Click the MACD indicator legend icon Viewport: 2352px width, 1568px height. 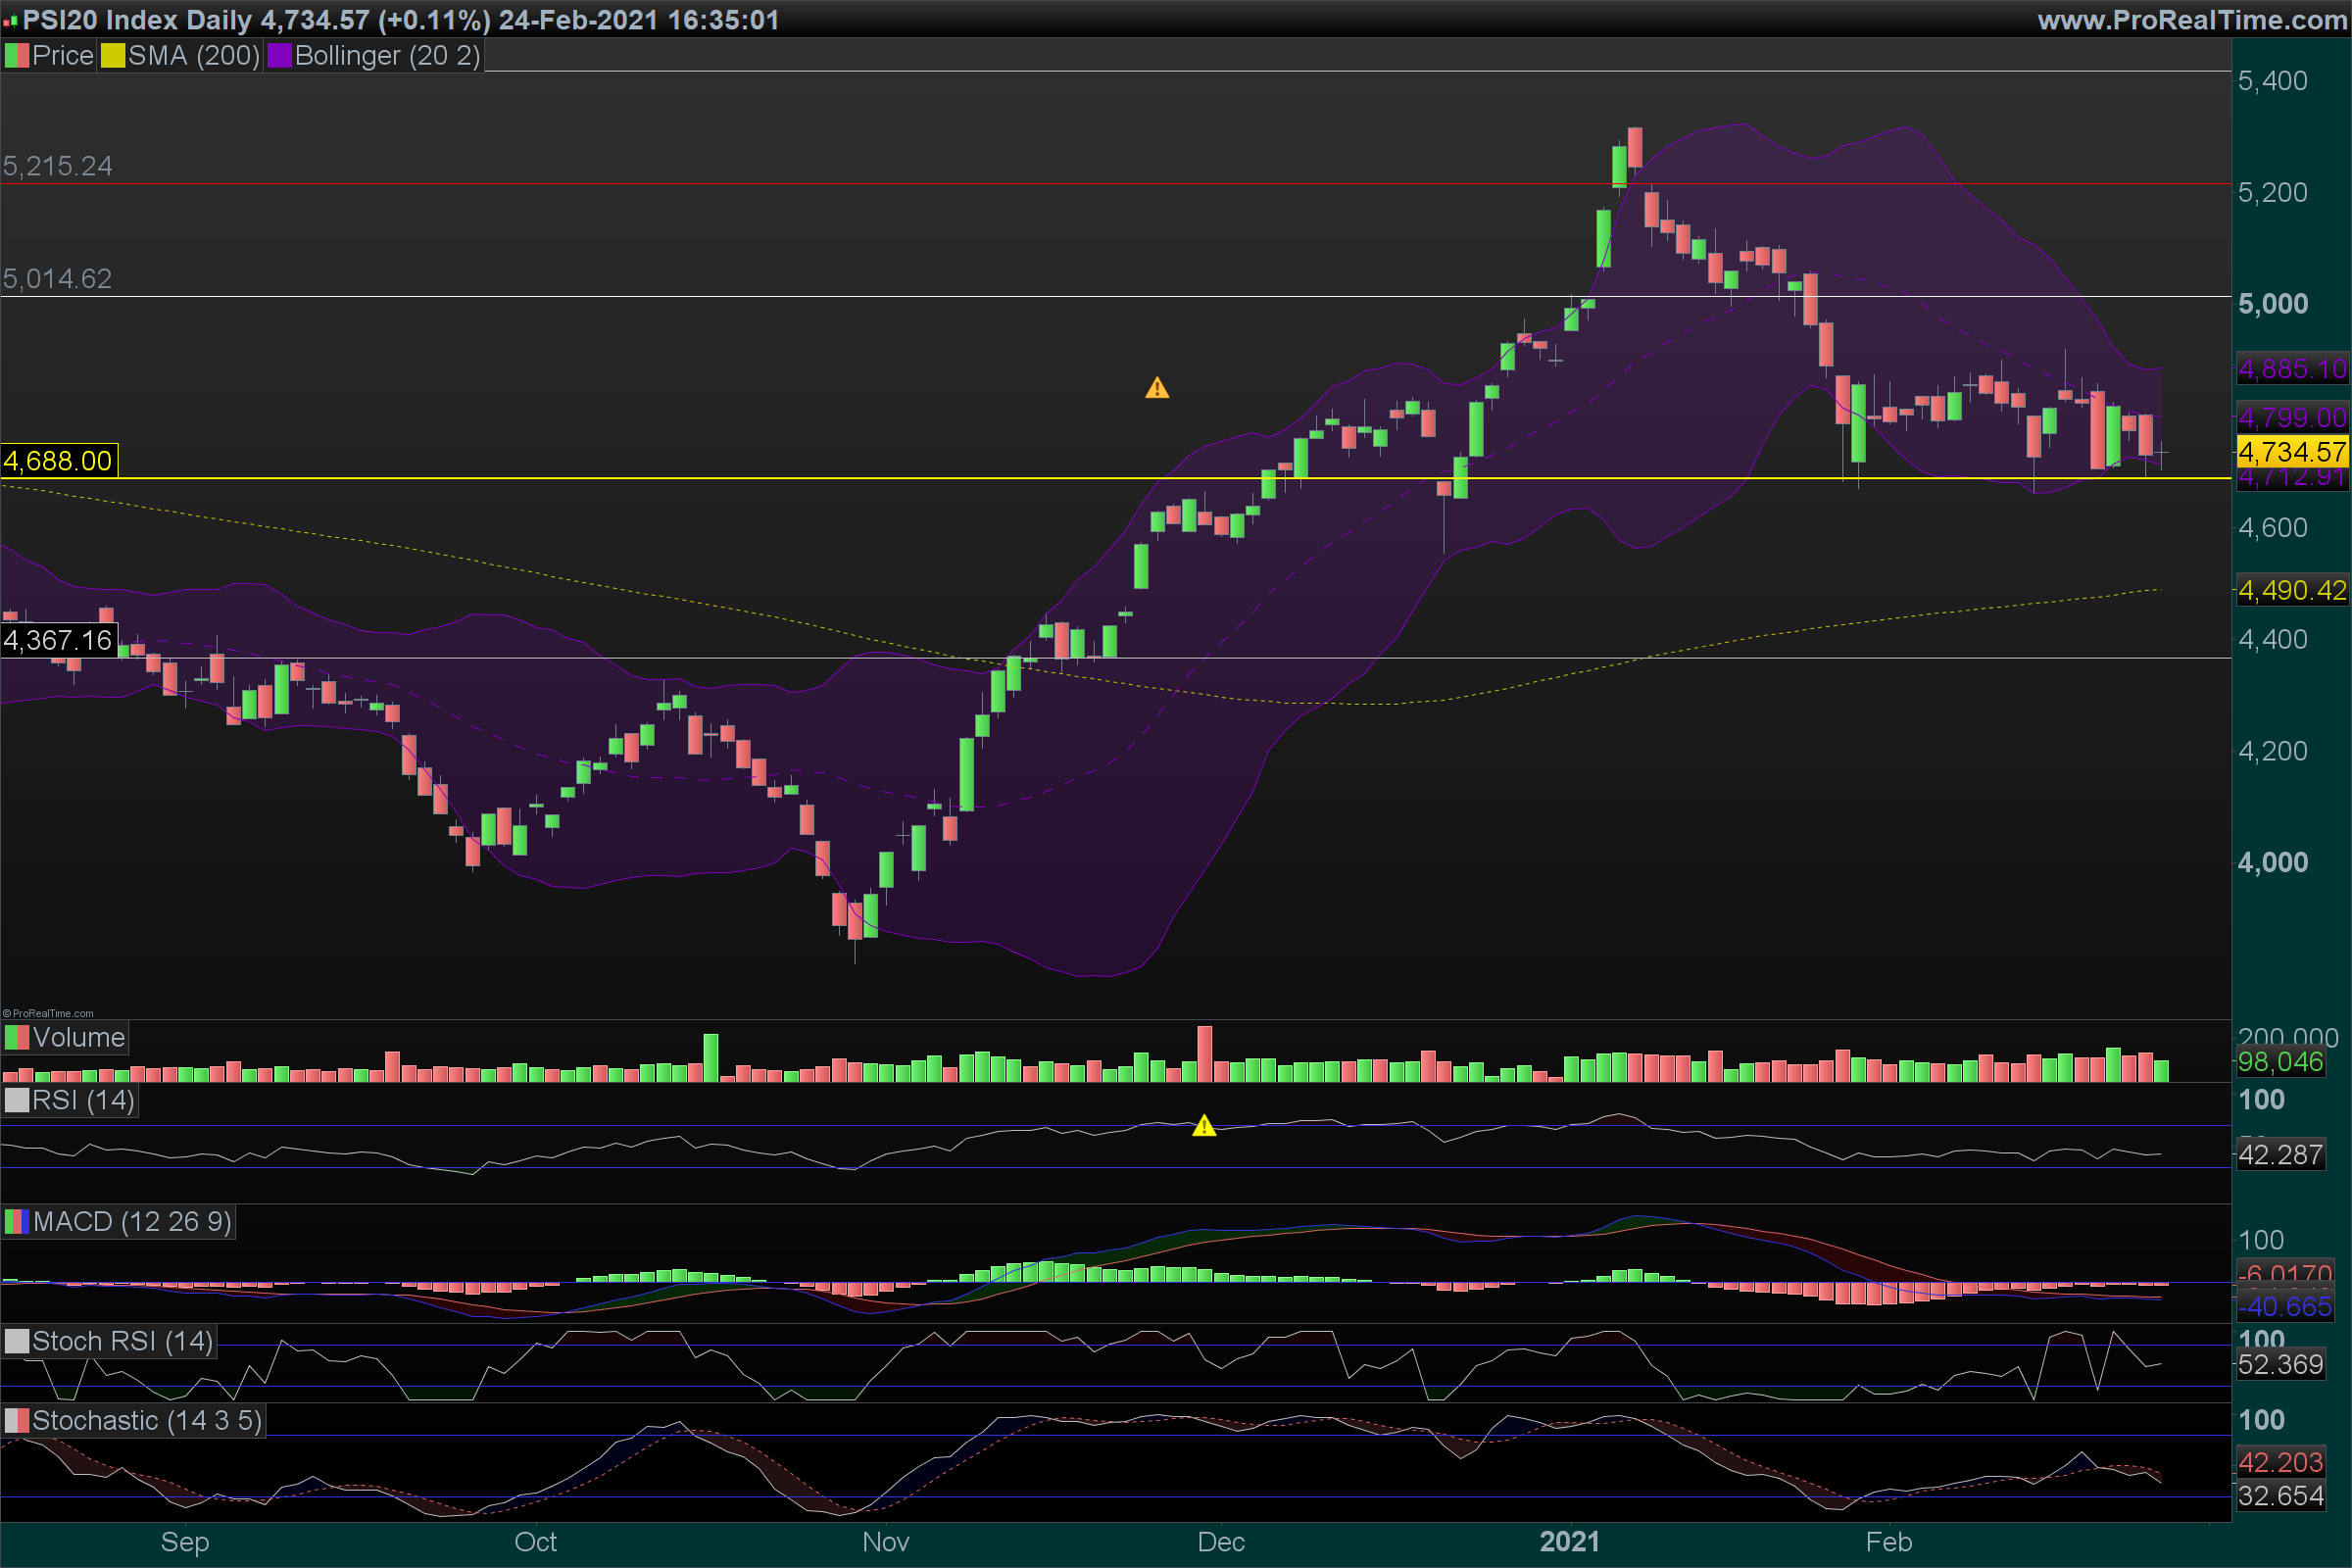click(16, 1221)
